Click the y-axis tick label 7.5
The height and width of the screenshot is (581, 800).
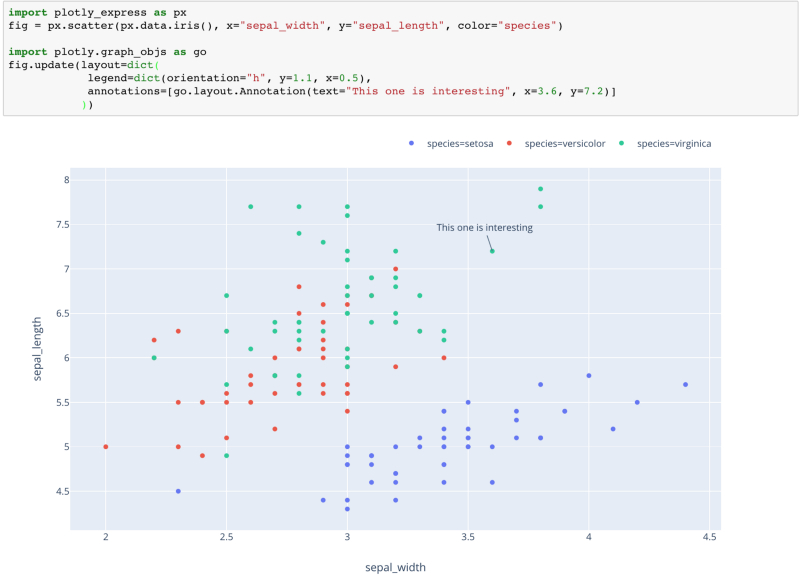[63, 224]
